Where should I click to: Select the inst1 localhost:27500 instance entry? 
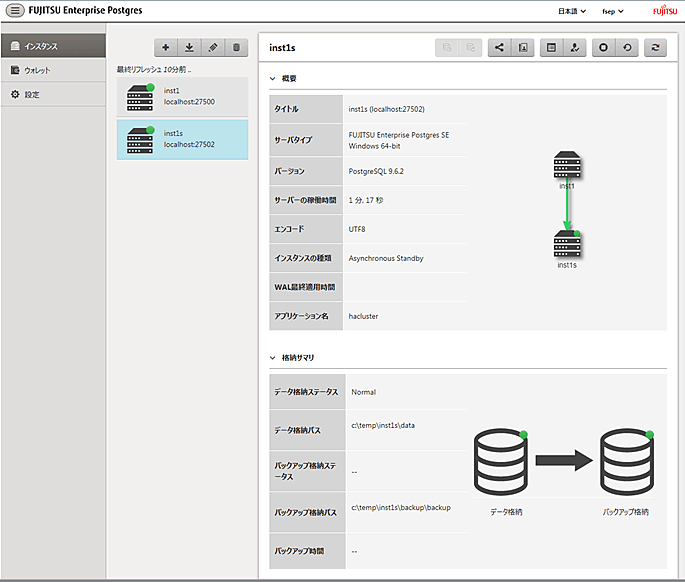point(182,97)
